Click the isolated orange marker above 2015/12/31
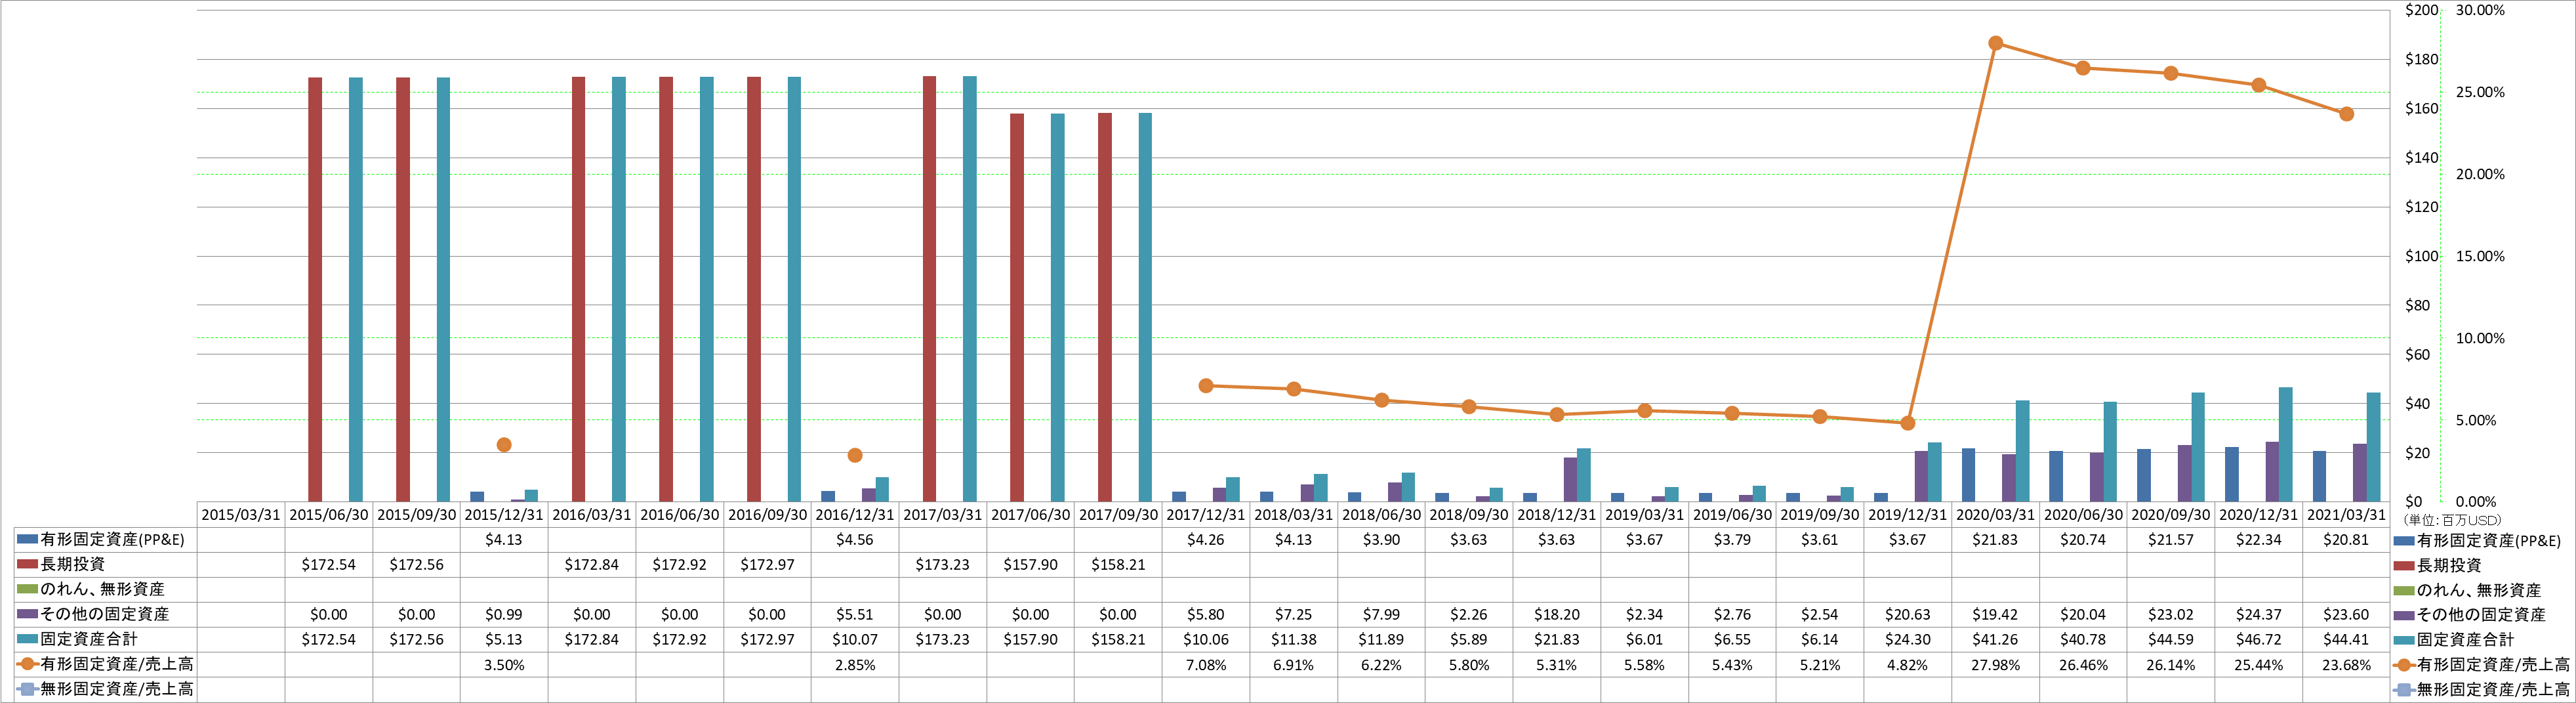 click(504, 445)
